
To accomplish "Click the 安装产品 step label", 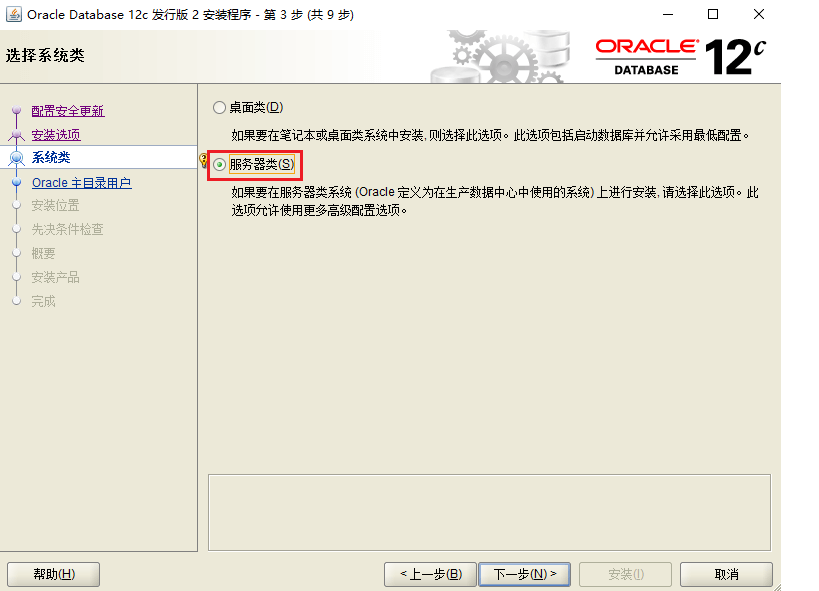I will tap(55, 277).
